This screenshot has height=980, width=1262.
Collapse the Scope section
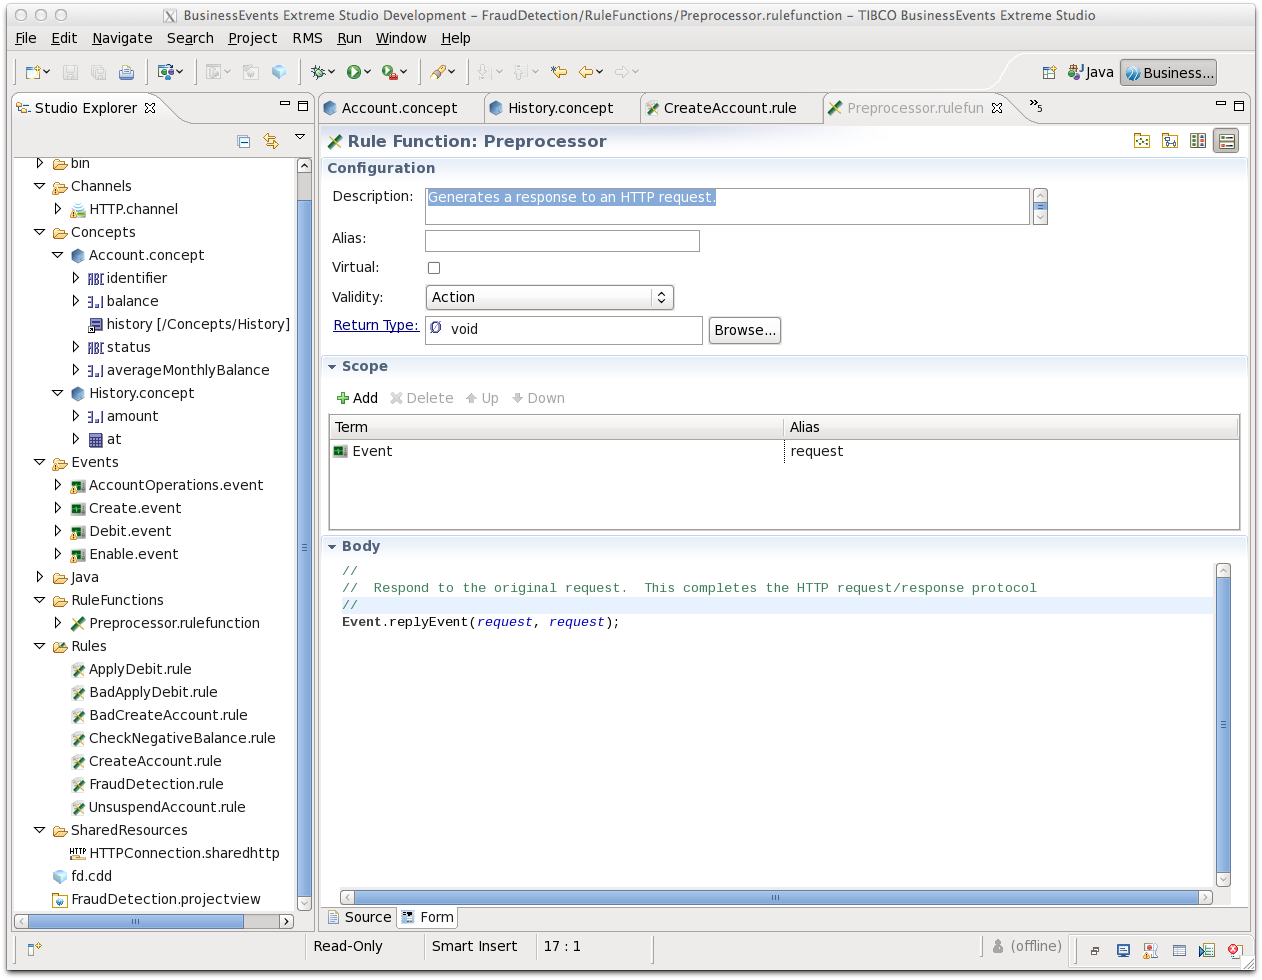coord(332,367)
